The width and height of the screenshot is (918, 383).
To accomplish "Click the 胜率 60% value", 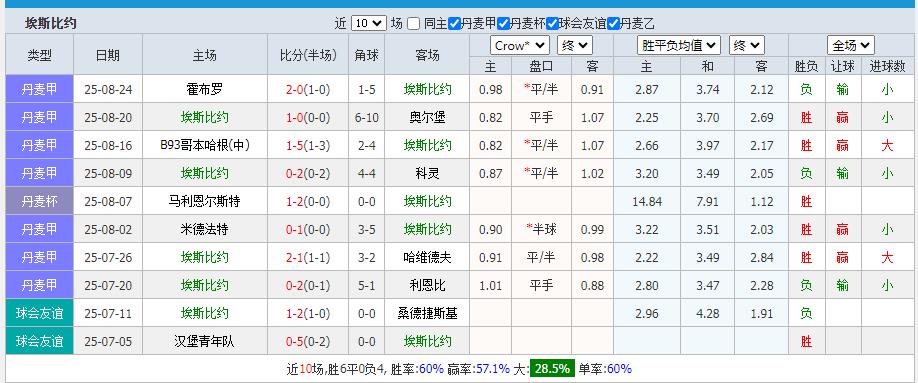I will coord(431,368).
